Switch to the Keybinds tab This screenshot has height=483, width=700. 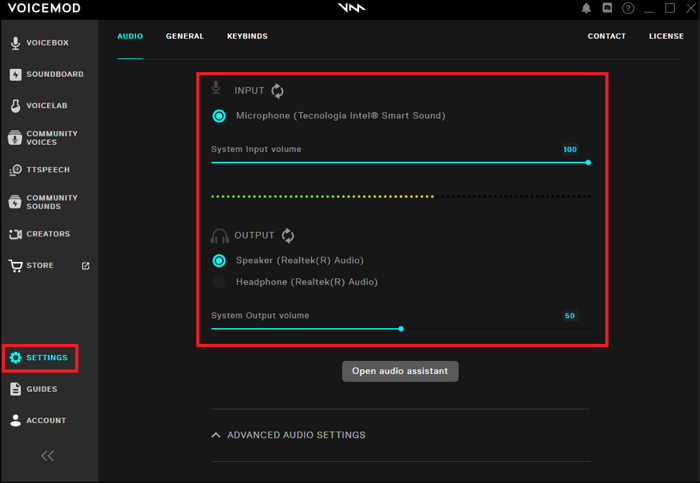coord(247,36)
